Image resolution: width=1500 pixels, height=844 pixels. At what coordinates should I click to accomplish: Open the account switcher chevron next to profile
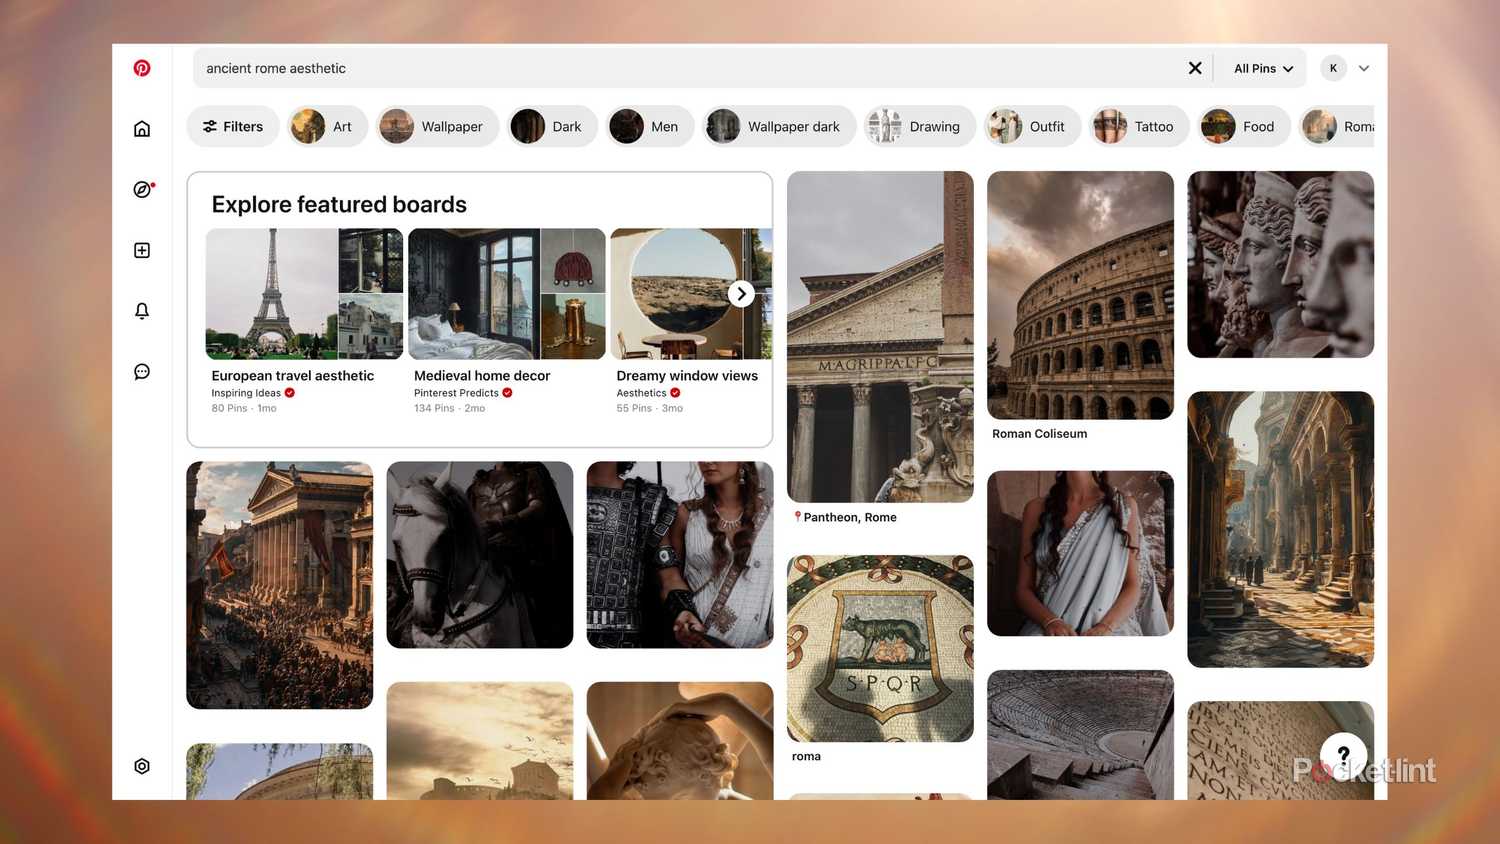click(x=1364, y=68)
